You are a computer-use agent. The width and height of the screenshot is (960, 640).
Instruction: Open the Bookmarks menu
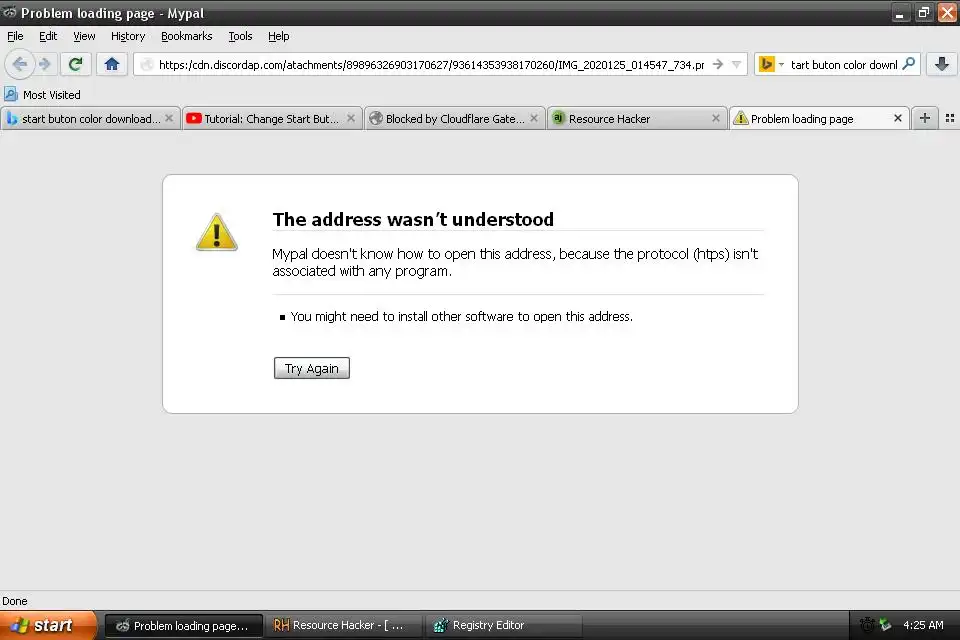186,36
